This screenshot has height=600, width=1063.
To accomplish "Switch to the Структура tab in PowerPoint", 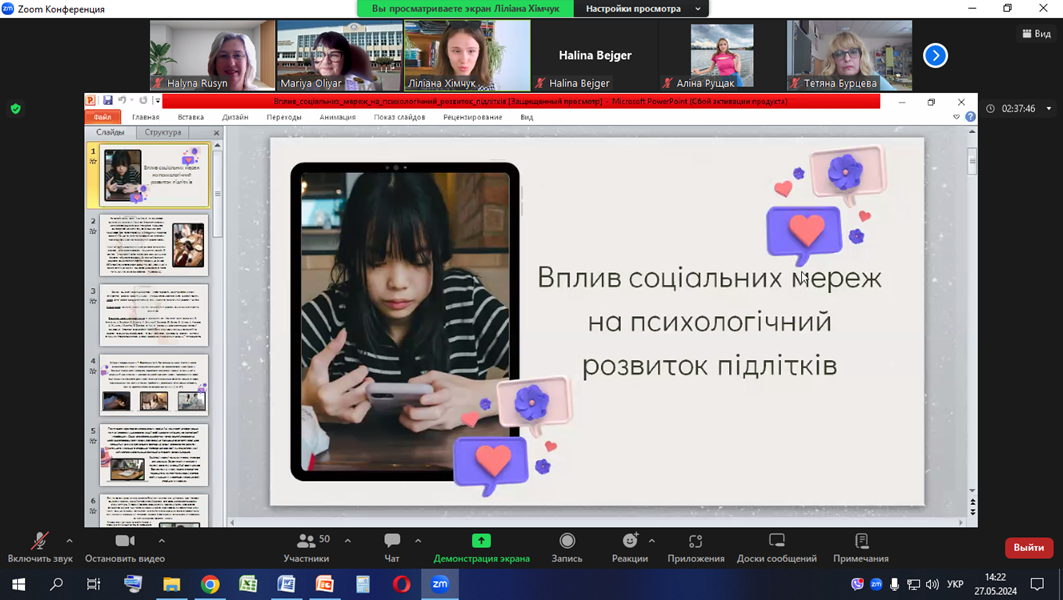I will pos(163,132).
